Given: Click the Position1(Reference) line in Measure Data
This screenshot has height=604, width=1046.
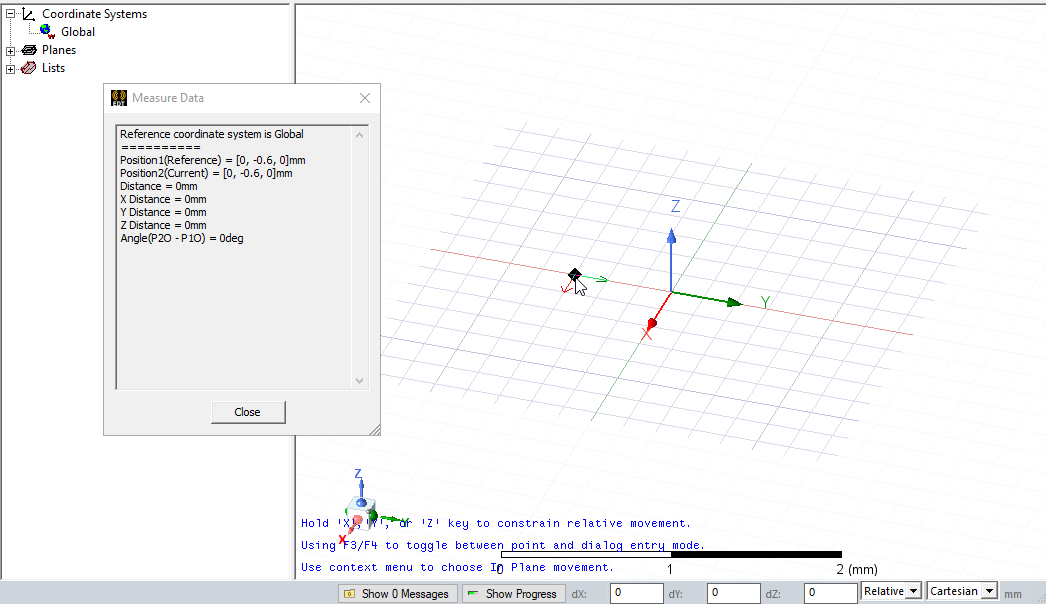Looking at the screenshot, I should (213, 160).
